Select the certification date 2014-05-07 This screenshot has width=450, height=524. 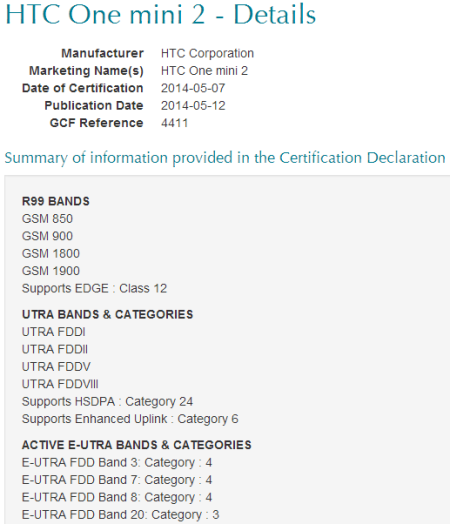point(193,88)
